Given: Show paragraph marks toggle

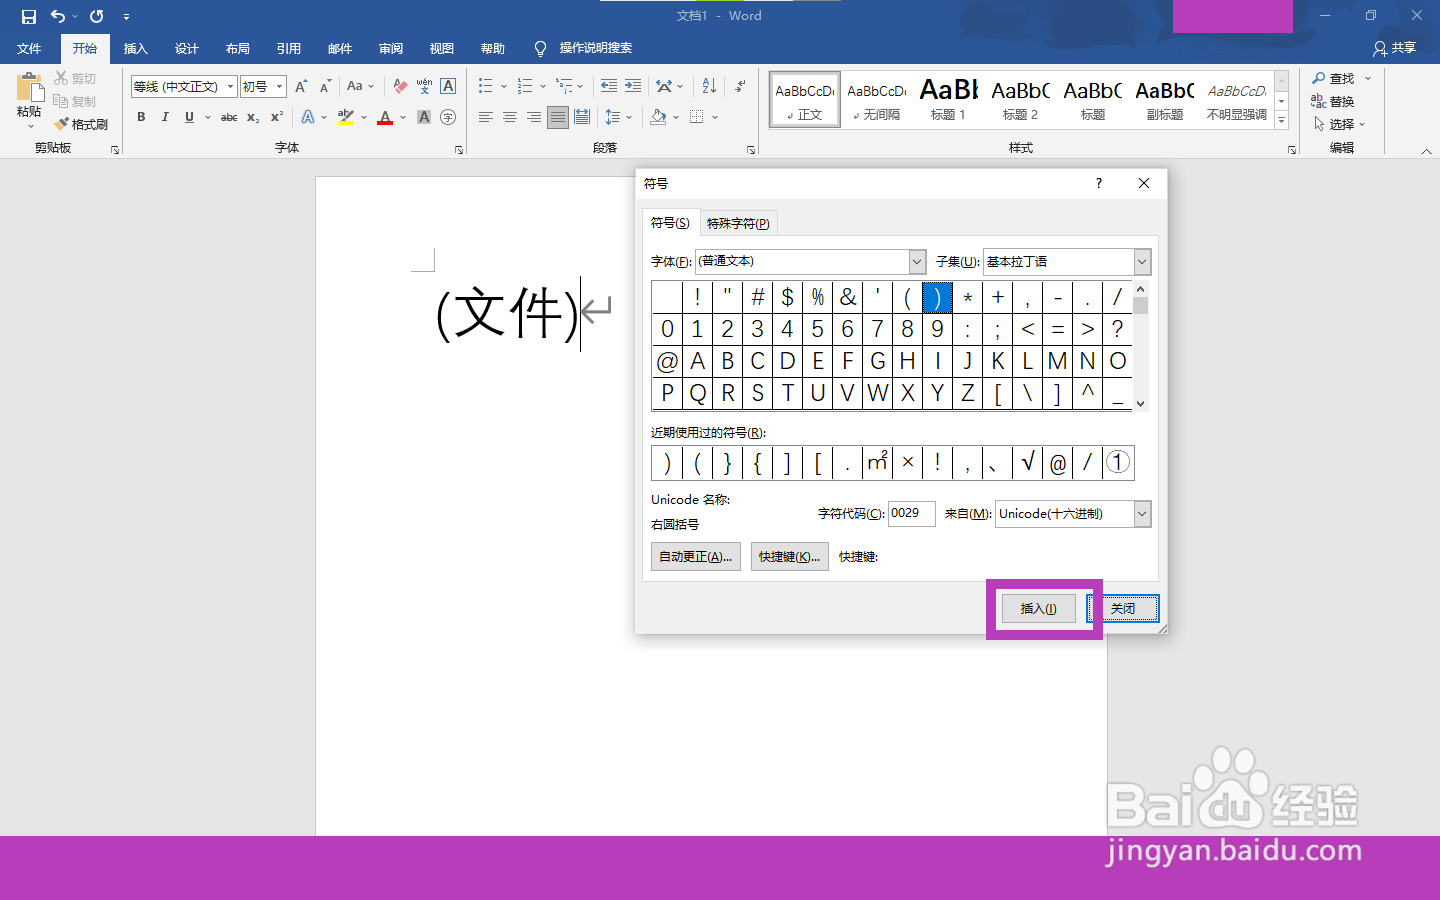Looking at the screenshot, I should (x=740, y=87).
